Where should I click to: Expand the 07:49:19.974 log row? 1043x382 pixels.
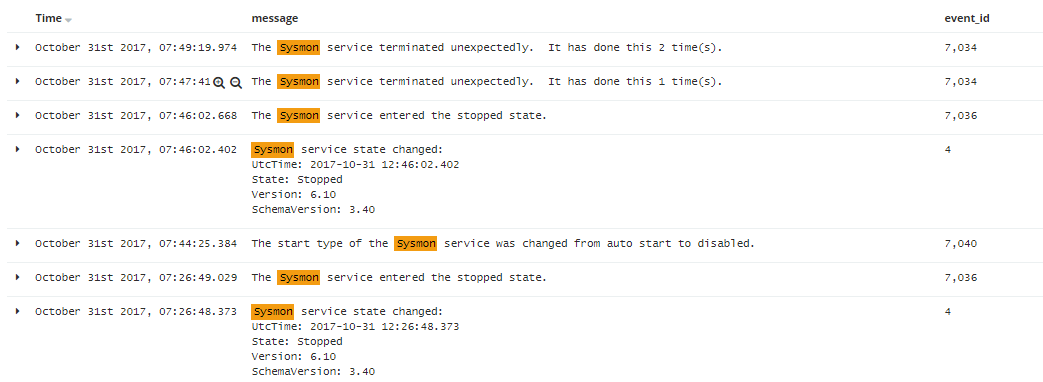point(18,47)
